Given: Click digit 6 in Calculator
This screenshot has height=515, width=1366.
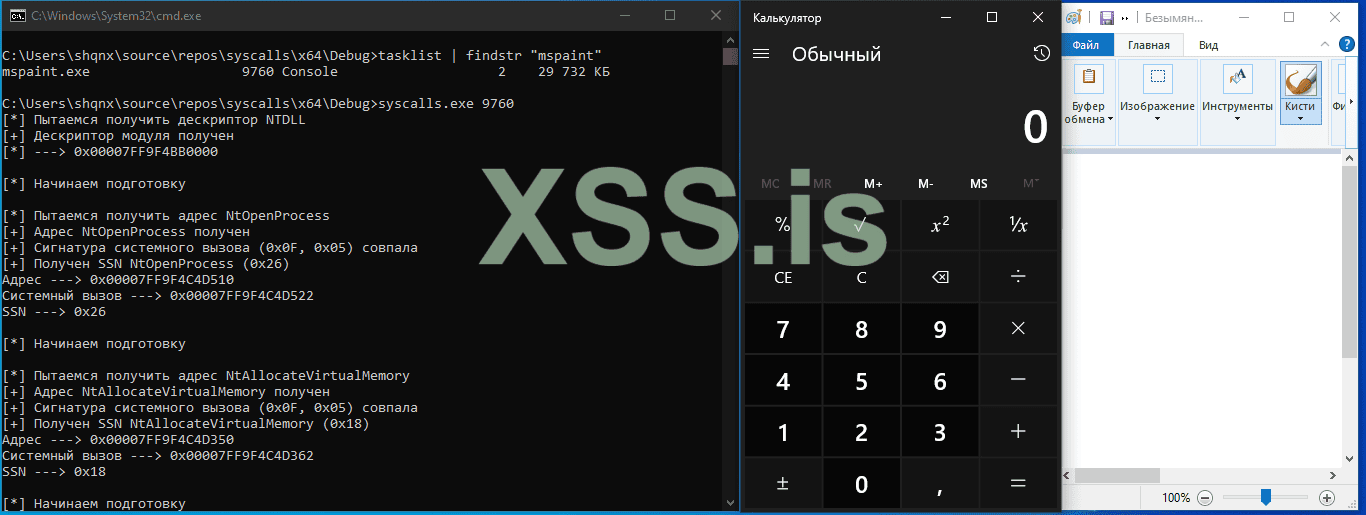Looking at the screenshot, I should (940, 381).
